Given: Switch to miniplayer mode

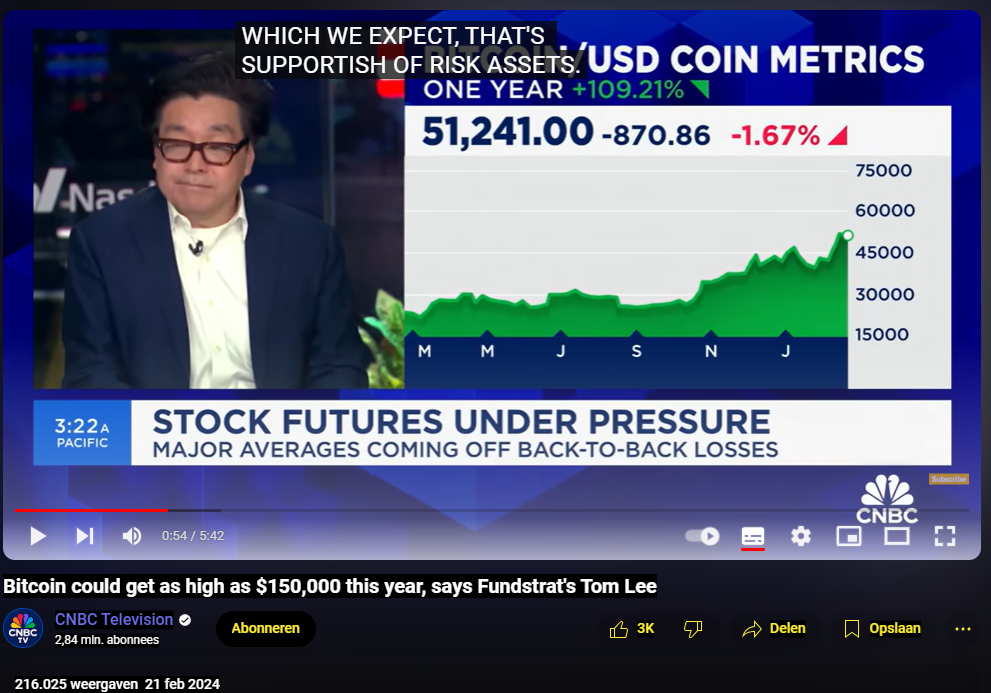Looking at the screenshot, I should point(849,536).
